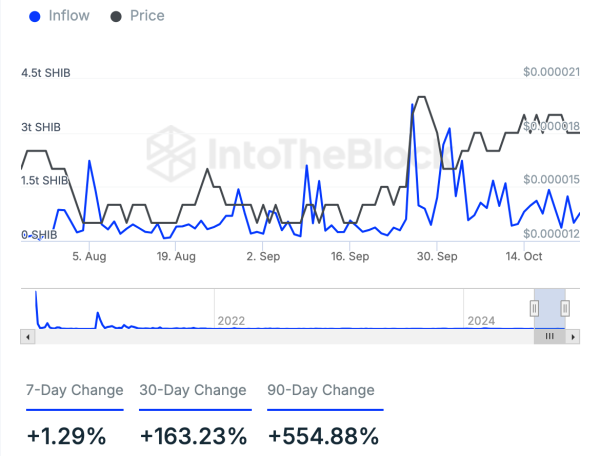Select the 90-Day Change tab
The image size is (600, 456).
pyautogui.click(x=321, y=390)
